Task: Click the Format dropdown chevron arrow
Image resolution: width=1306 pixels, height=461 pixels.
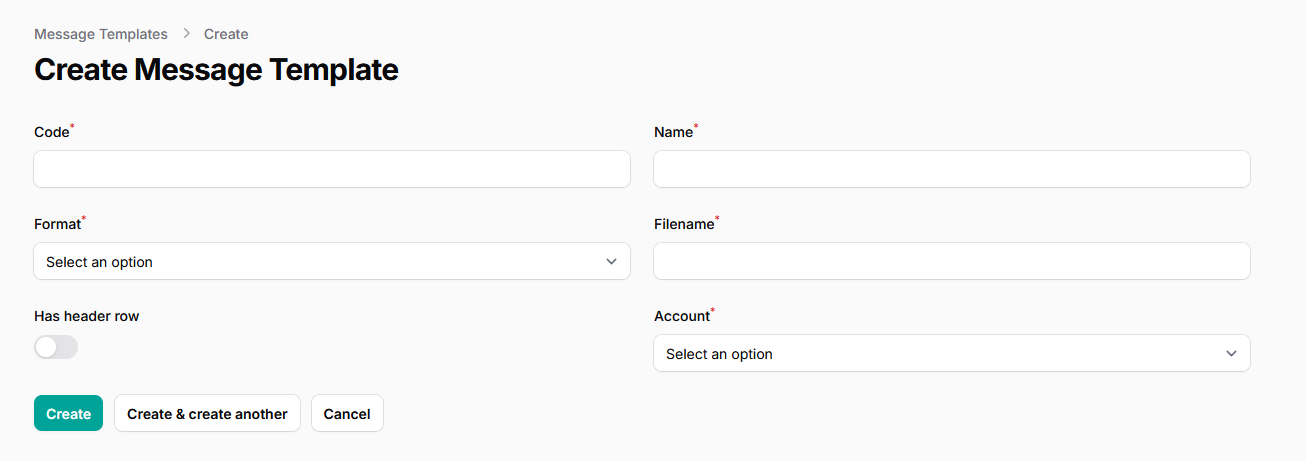Action: 611,262
